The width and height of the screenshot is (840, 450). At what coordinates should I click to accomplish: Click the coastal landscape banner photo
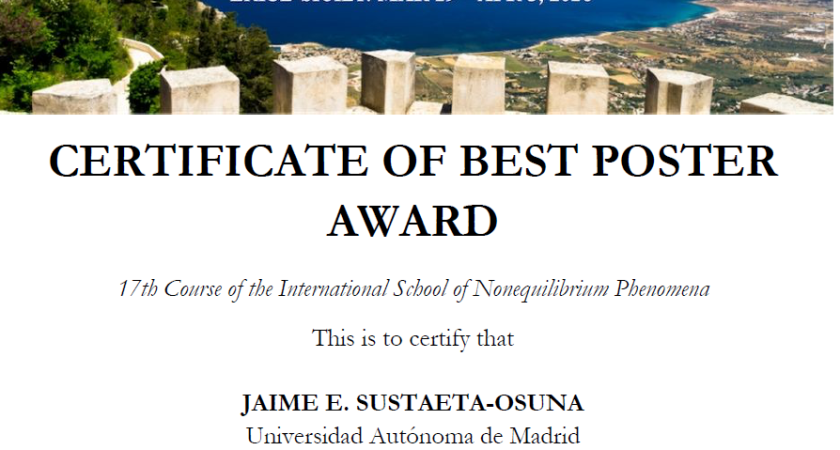point(417,57)
